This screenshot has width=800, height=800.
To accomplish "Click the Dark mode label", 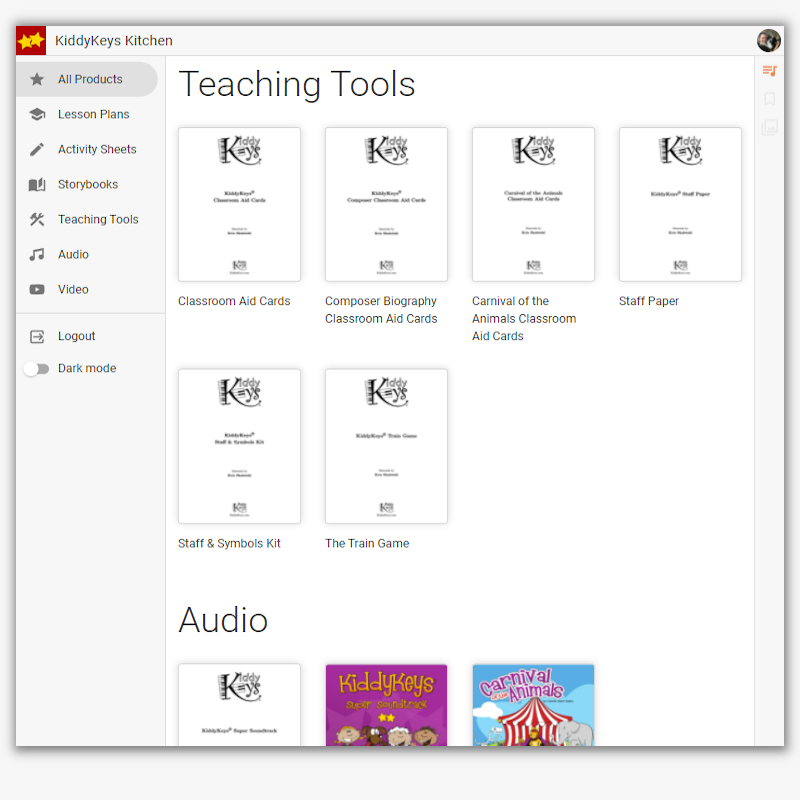I will point(87,368).
